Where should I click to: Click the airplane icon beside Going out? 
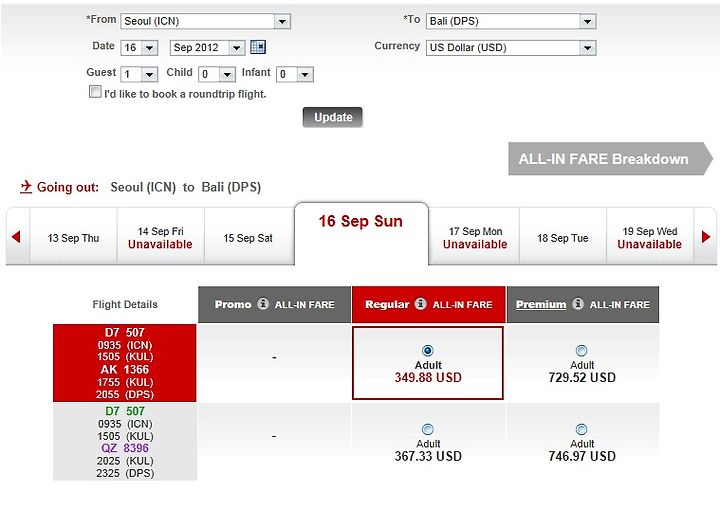coord(26,187)
